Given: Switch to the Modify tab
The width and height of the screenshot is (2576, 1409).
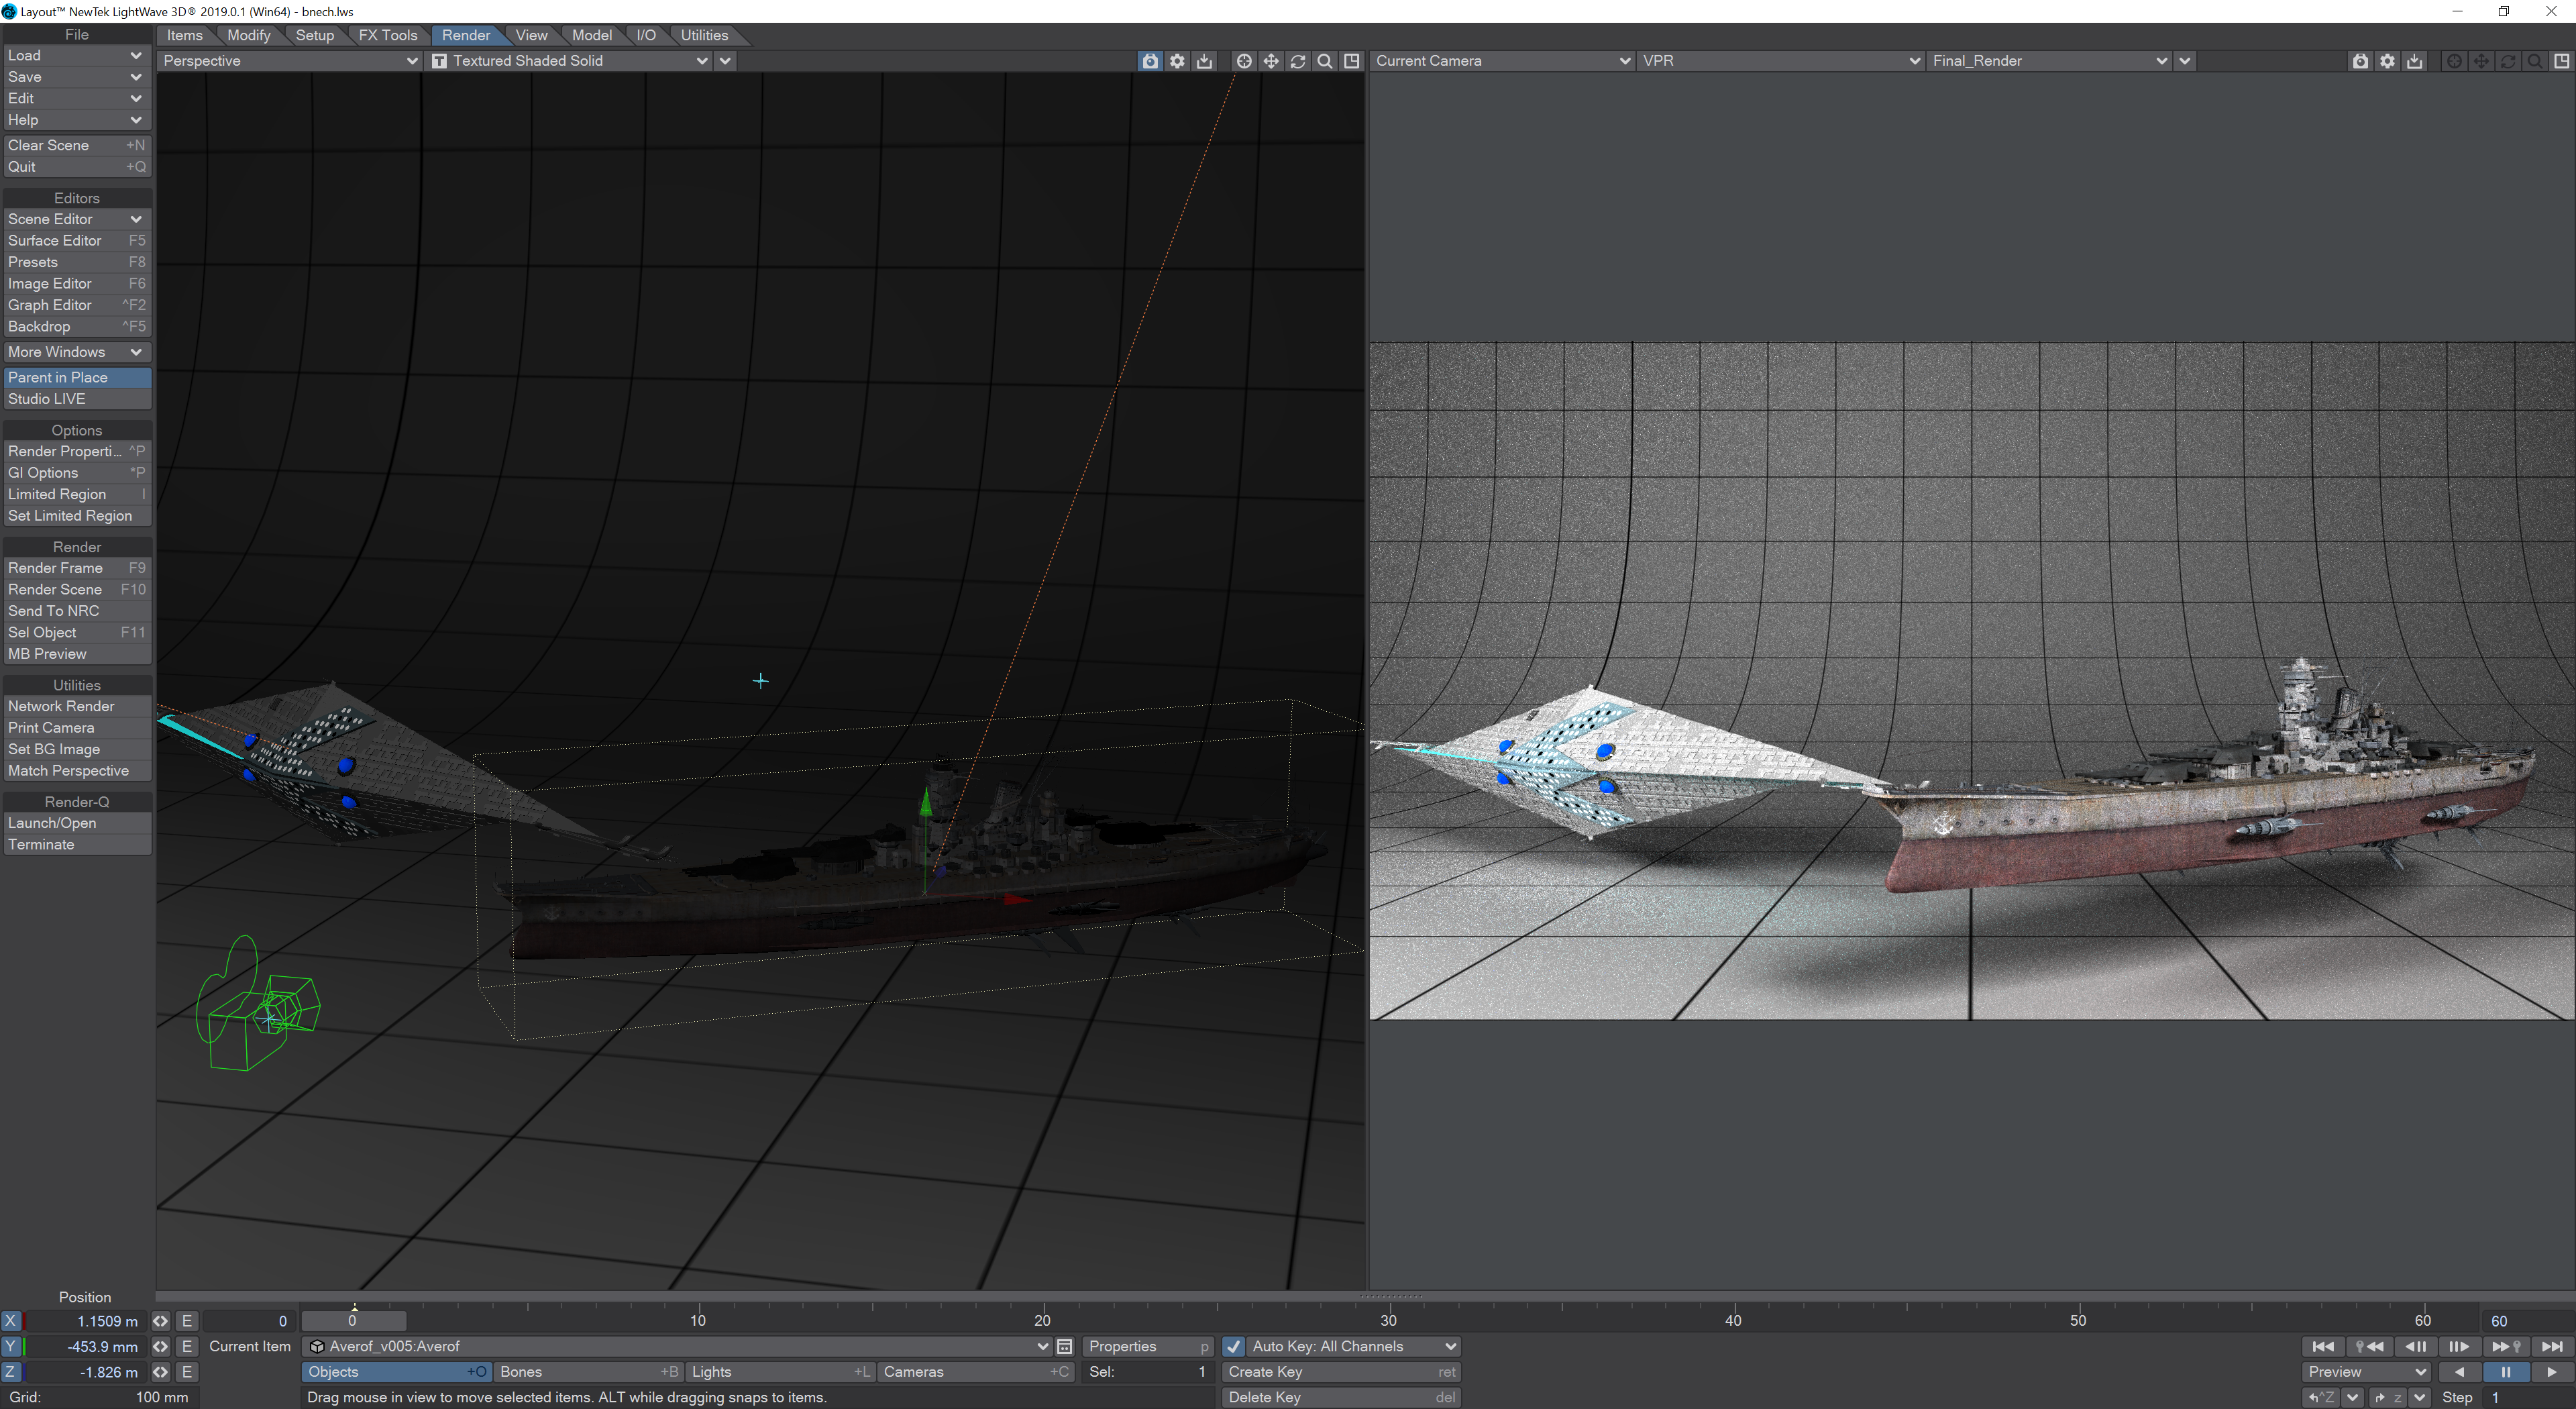Looking at the screenshot, I should tap(248, 35).
